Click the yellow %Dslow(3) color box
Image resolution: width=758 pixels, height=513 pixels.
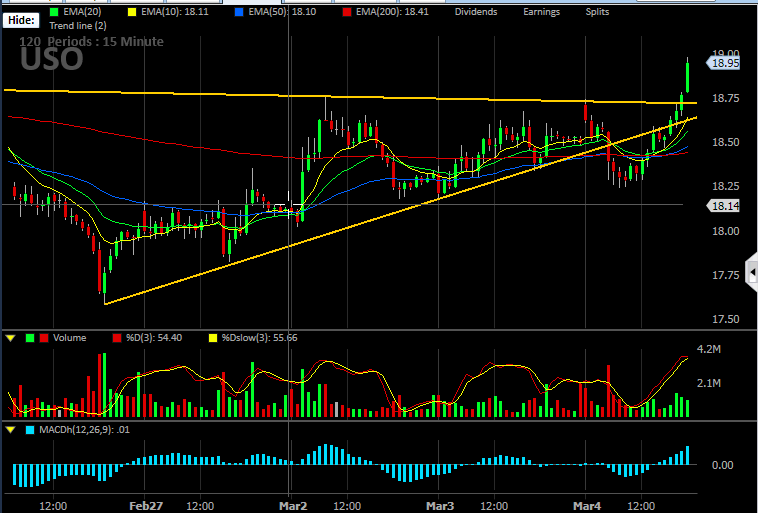[x=212, y=338]
